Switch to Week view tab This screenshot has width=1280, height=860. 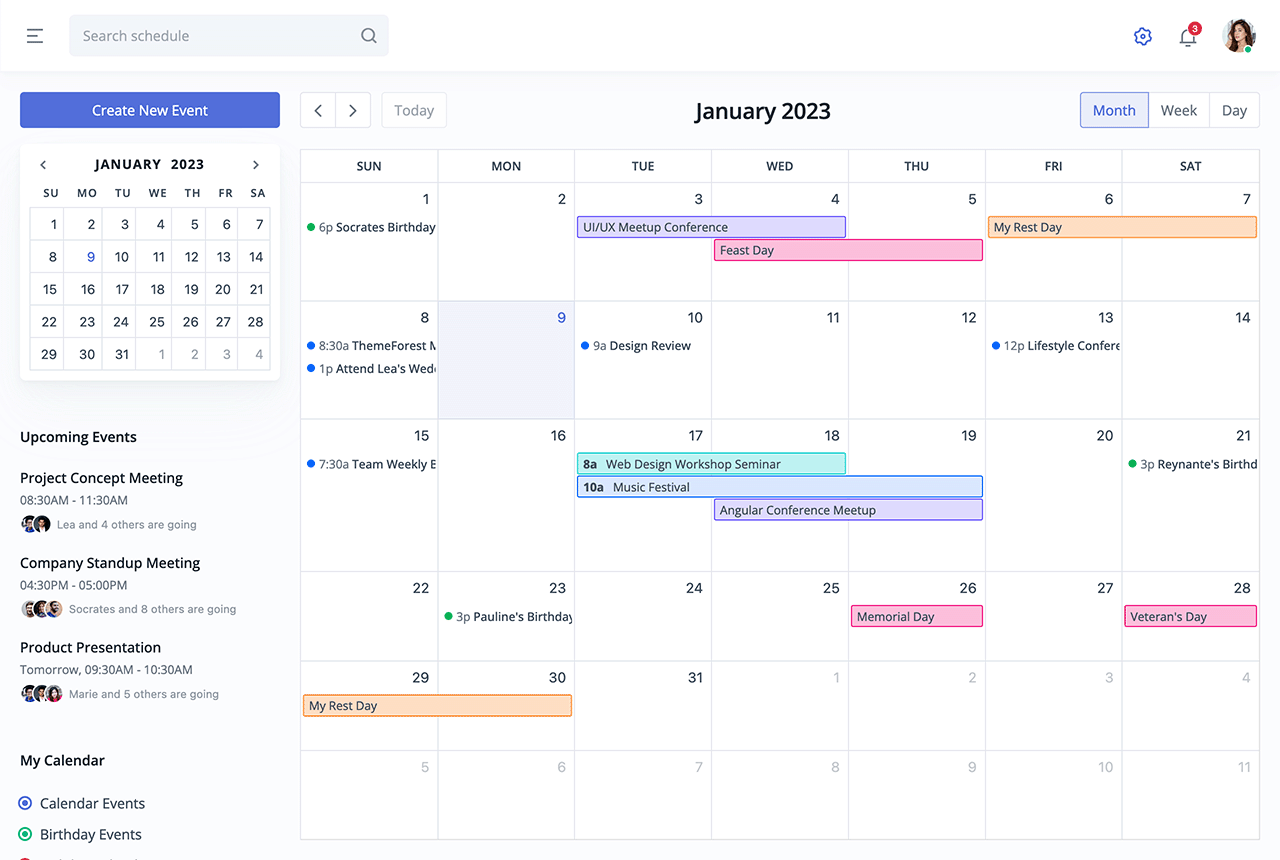[1178, 110]
